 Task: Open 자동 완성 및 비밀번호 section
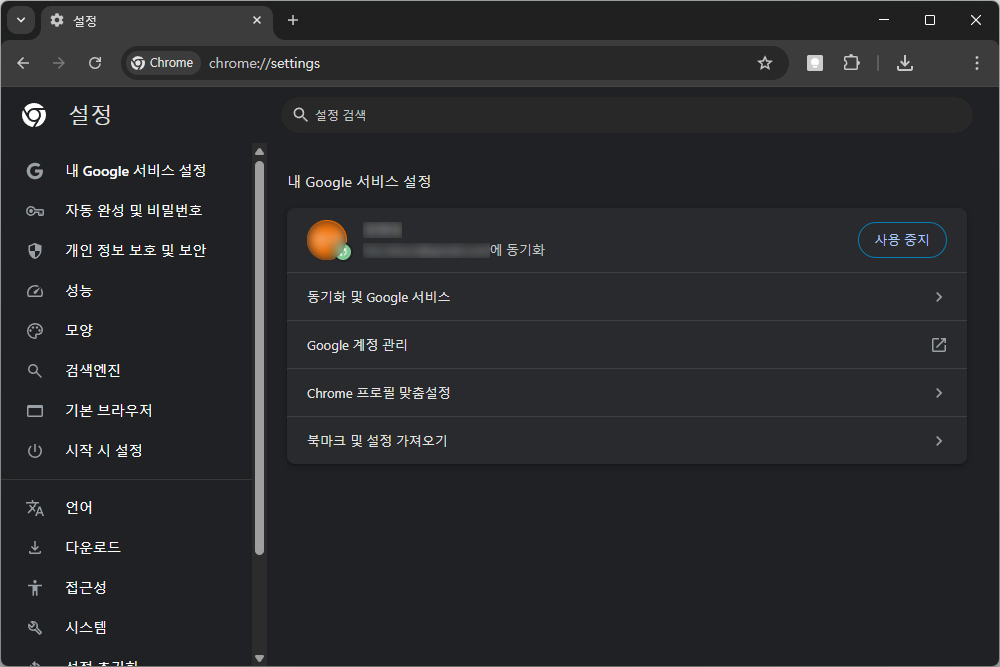click(x=128, y=210)
